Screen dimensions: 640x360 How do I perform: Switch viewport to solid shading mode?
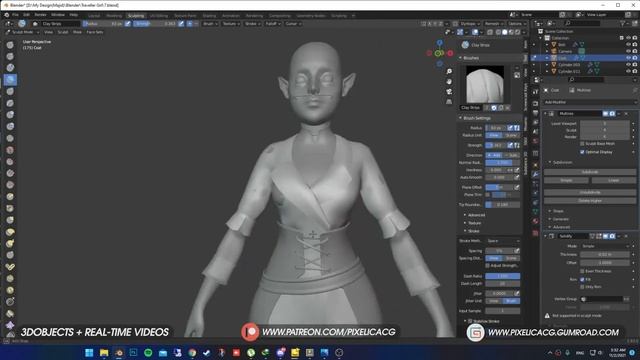(505, 32)
